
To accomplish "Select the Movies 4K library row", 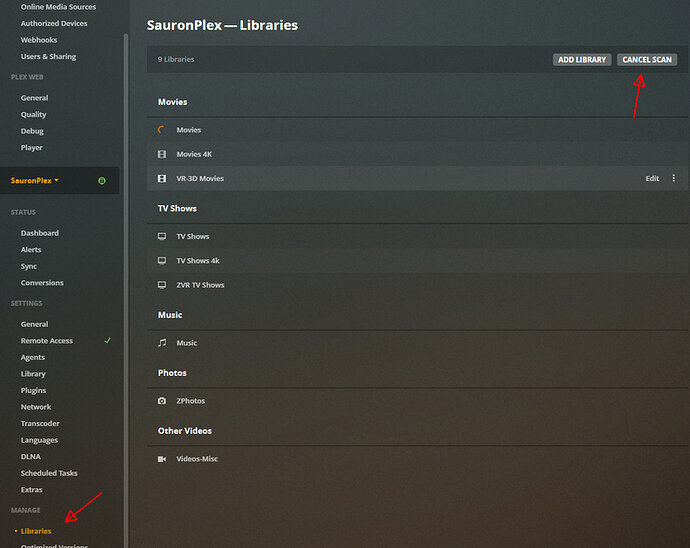I will click(x=417, y=154).
